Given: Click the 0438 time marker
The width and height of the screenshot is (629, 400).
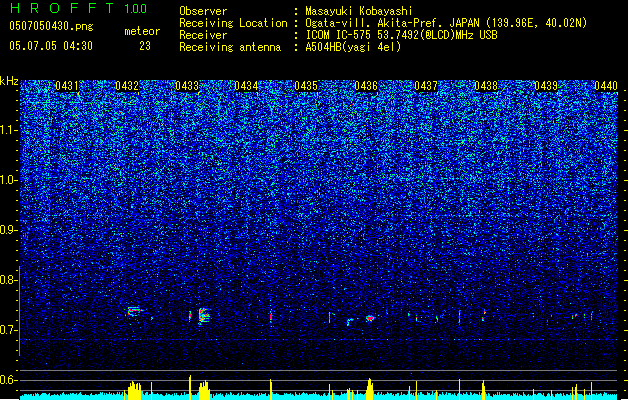Looking at the screenshot, I should click(x=486, y=86).
